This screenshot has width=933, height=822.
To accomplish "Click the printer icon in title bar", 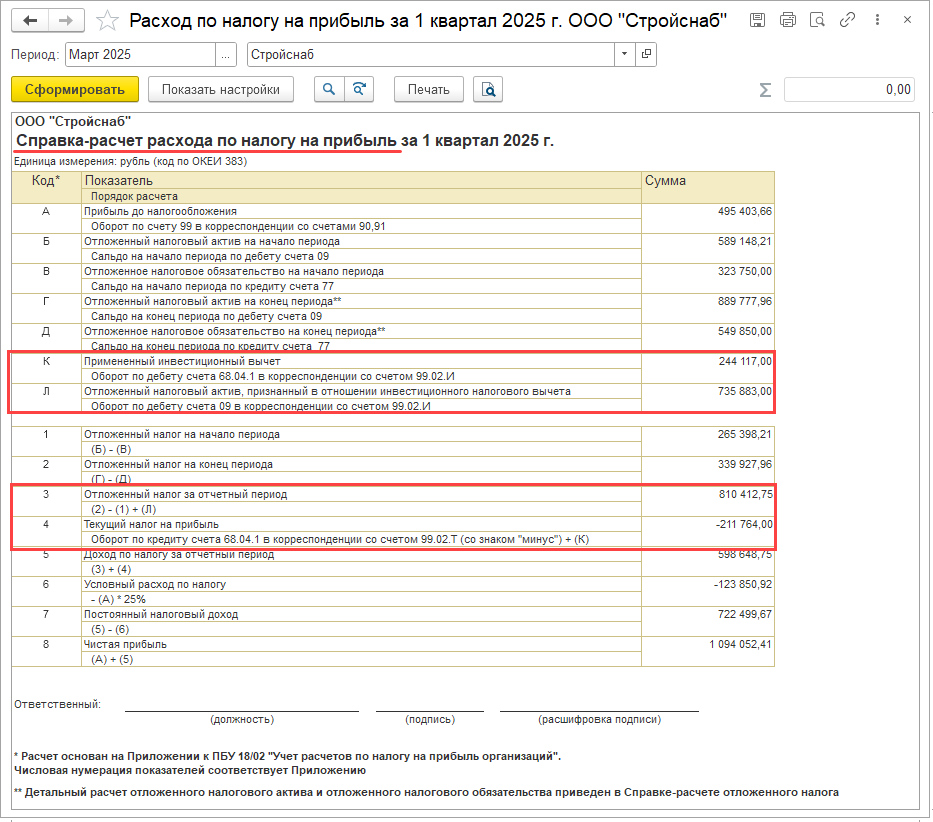I will pos(788,20).
